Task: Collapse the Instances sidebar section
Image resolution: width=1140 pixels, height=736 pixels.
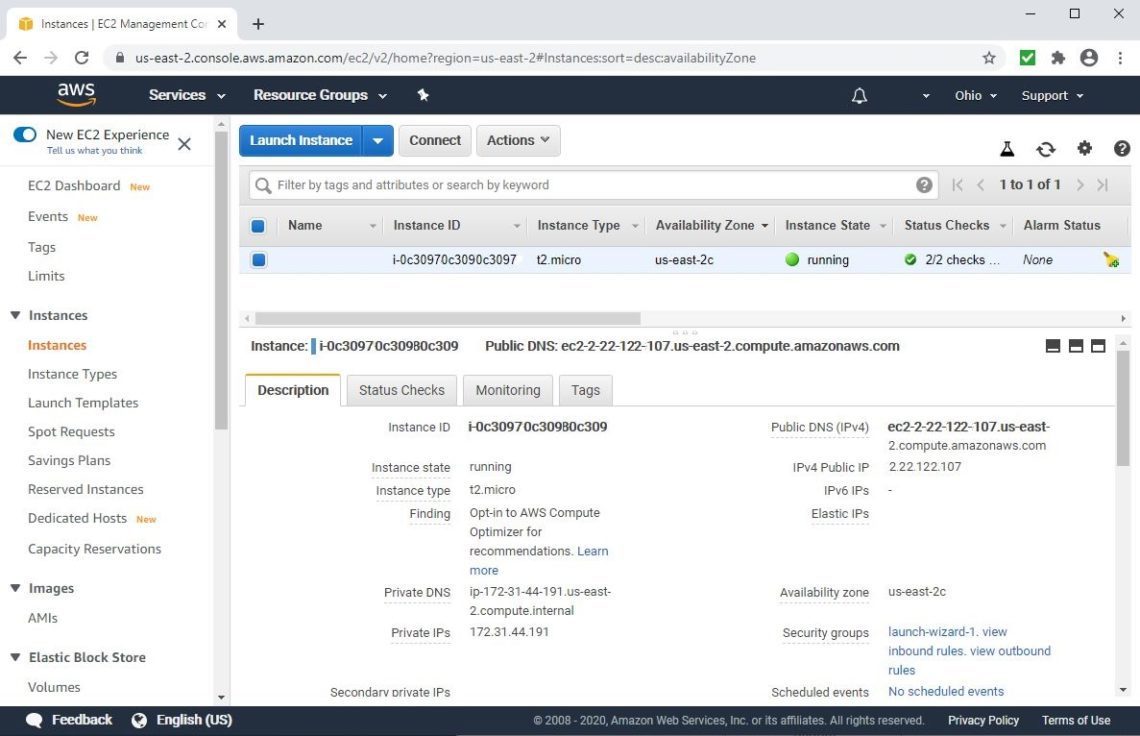Action: 15,315
